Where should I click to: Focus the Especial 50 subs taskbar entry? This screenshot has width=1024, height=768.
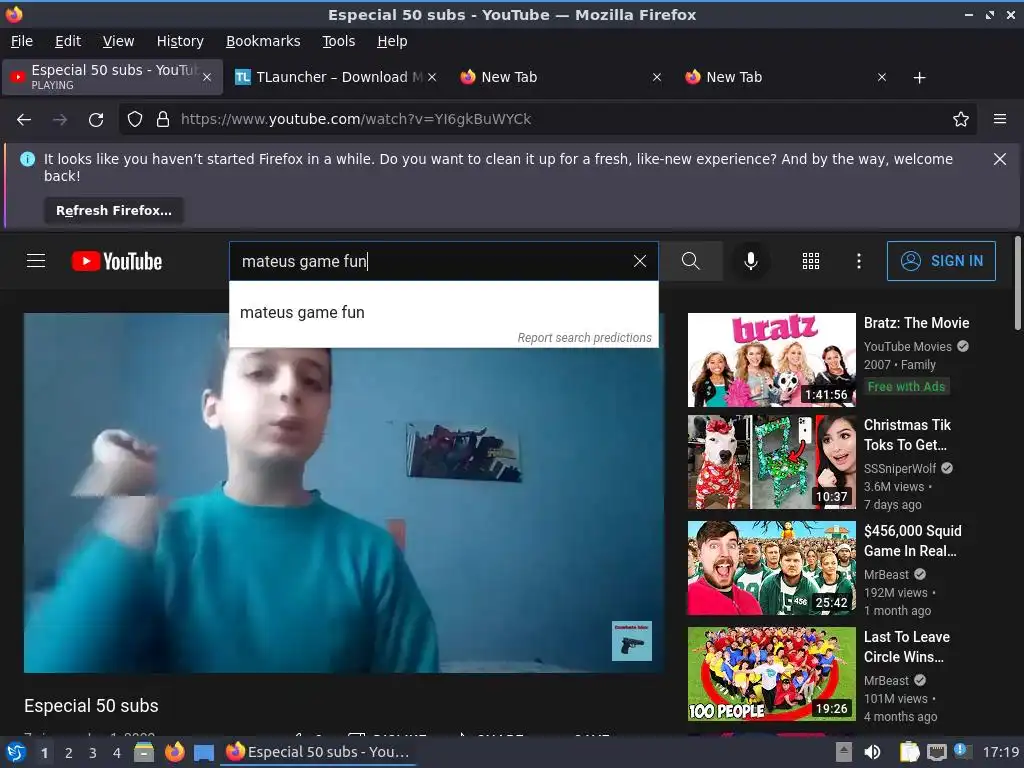click(318, 752)
